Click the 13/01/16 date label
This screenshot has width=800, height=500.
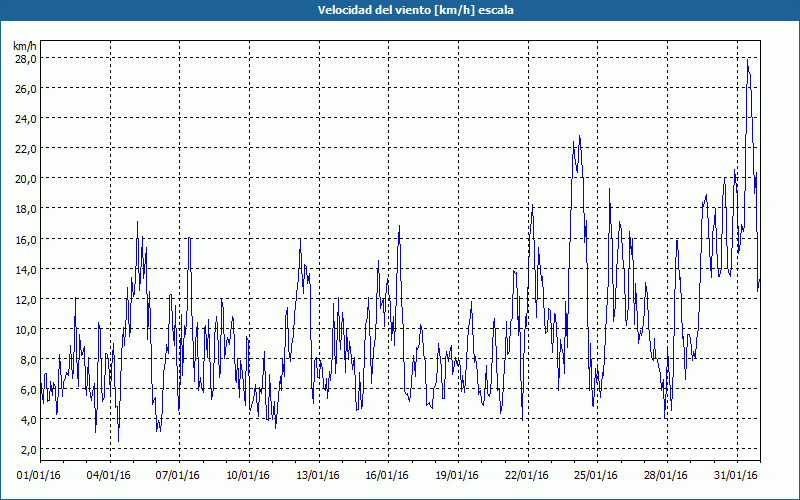[x=318, y=476]
